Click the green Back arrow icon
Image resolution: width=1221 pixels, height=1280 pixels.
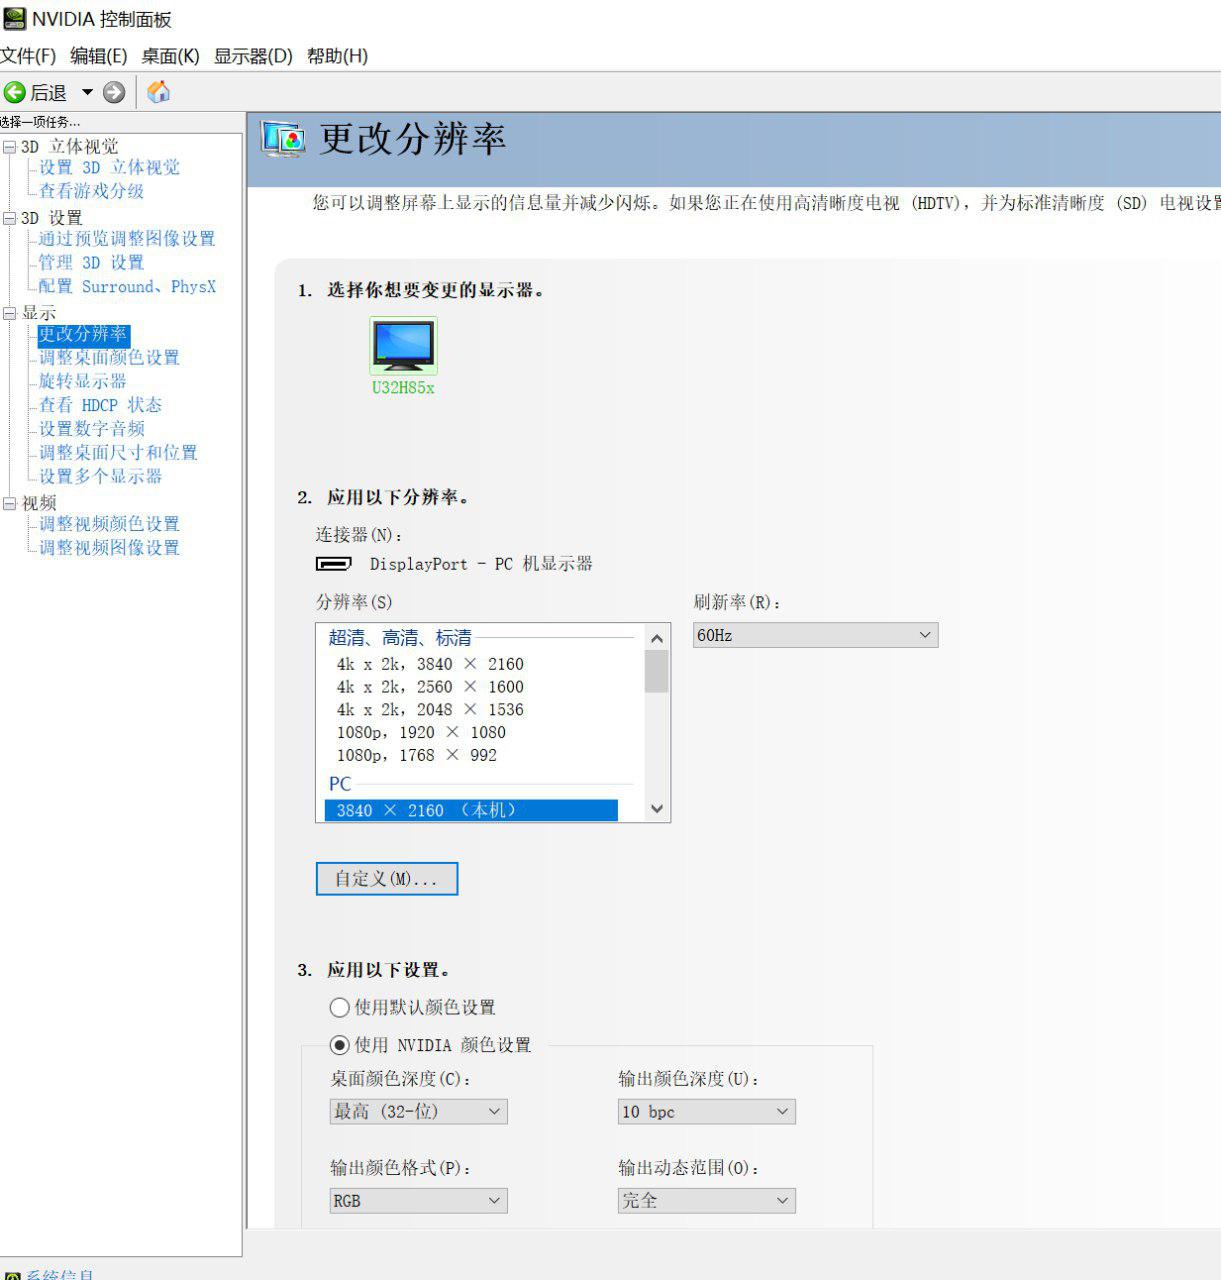point(14,93)
